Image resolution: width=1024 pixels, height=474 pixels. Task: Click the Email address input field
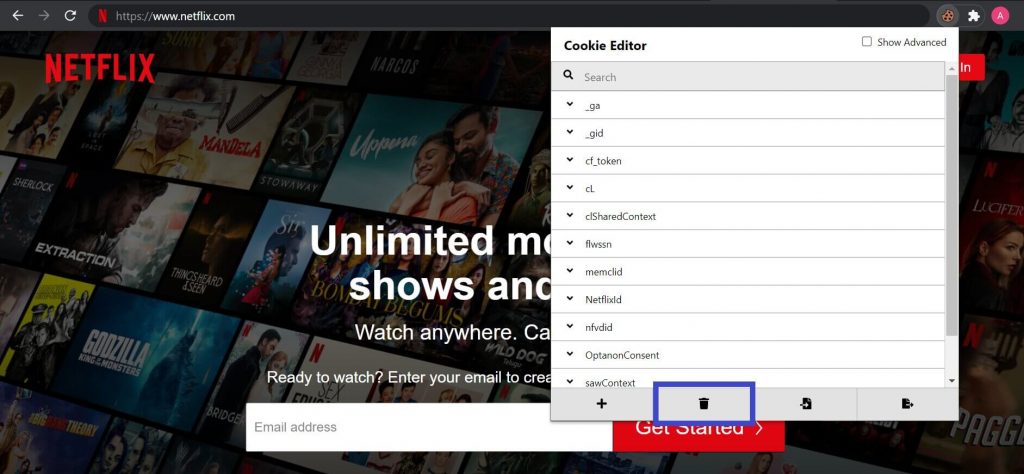tap(428, 428)
